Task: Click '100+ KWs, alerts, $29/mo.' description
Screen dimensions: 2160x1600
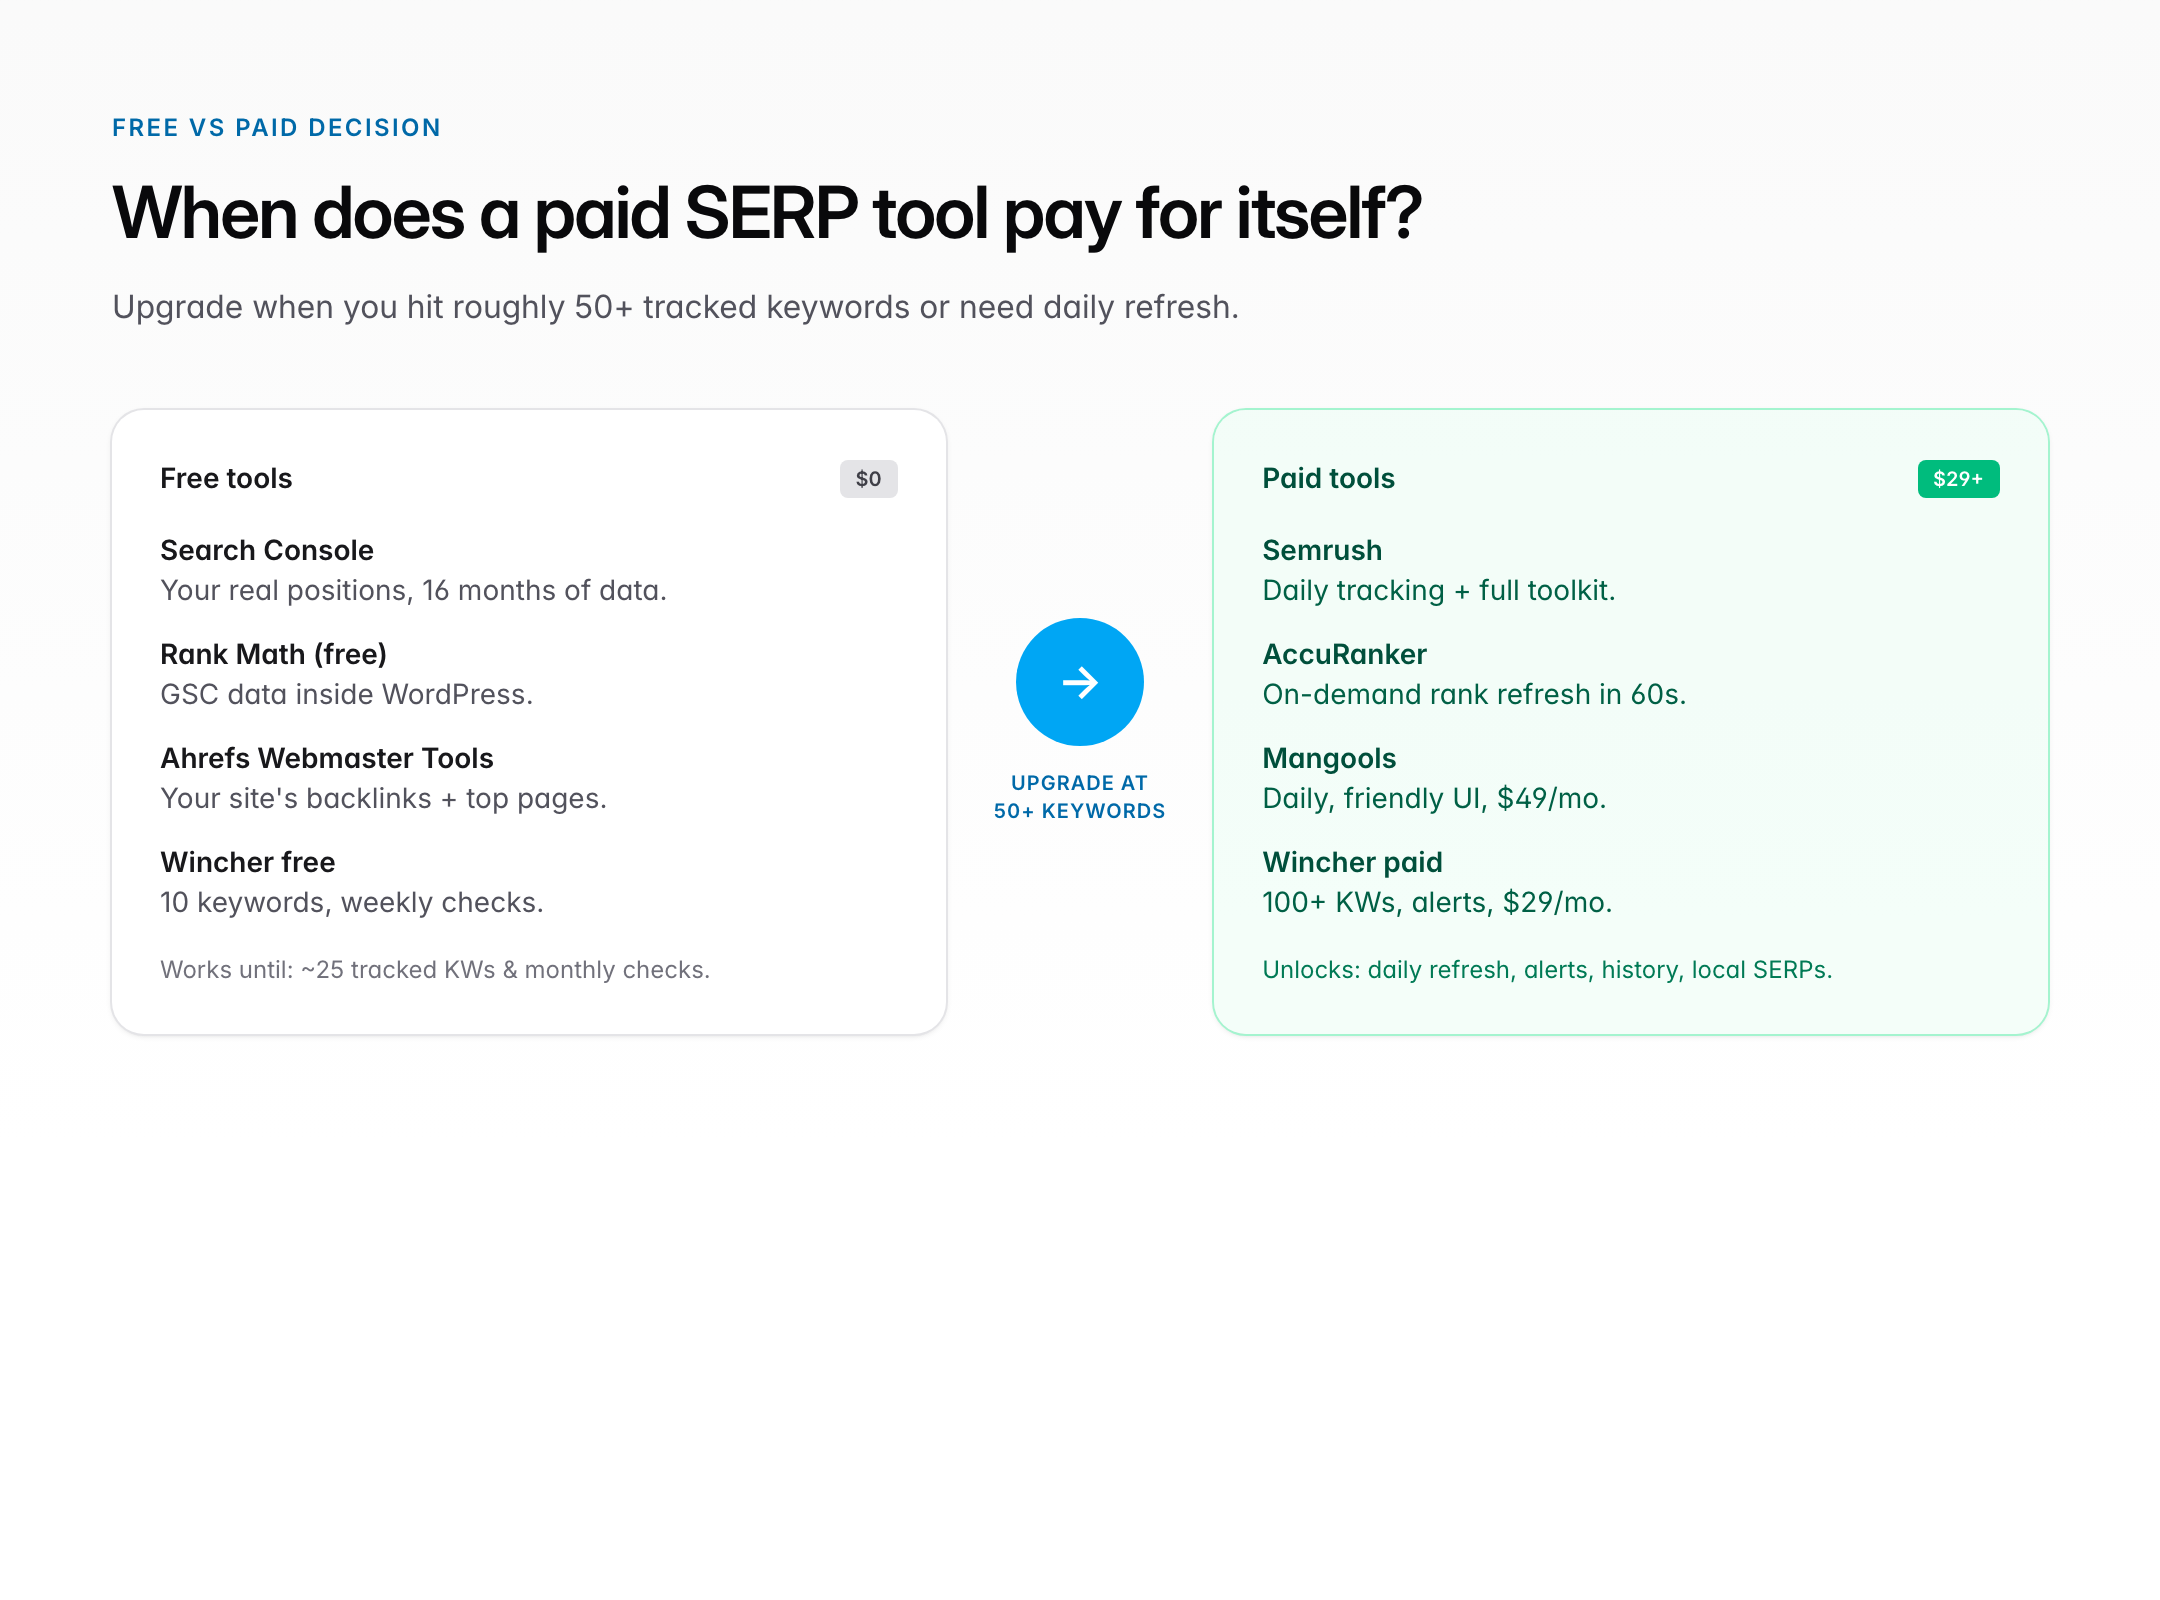Action: coord(1437,903)
